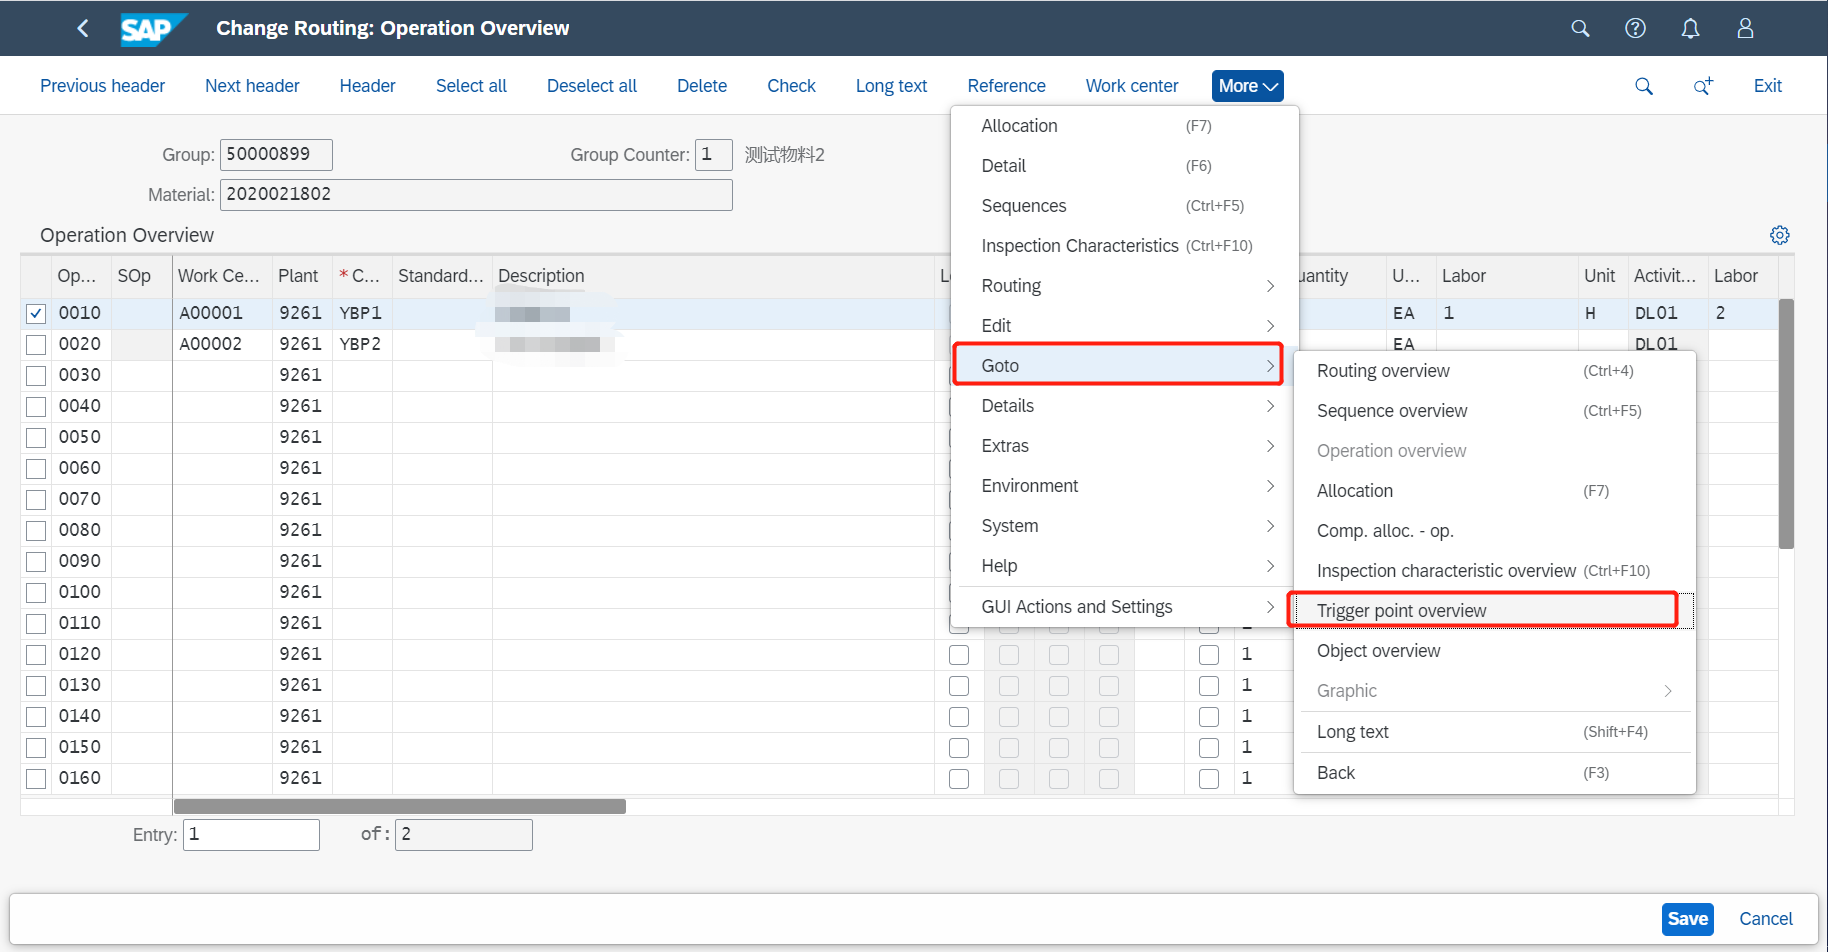Check the checkbox for operation 0020
The image size is (1828, 952).
click(x=35, y=344)
